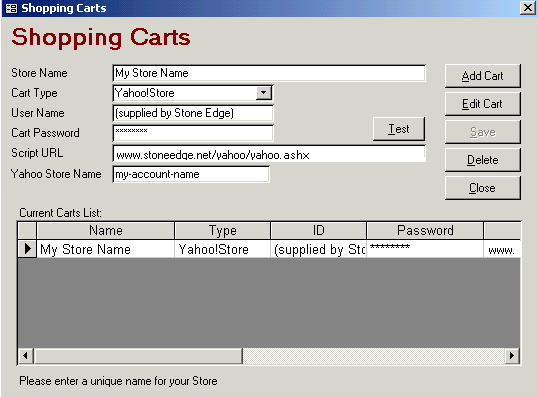Click the greyed-out Save button
Viewport: 538px width, 397px height.
coord(482,132)
